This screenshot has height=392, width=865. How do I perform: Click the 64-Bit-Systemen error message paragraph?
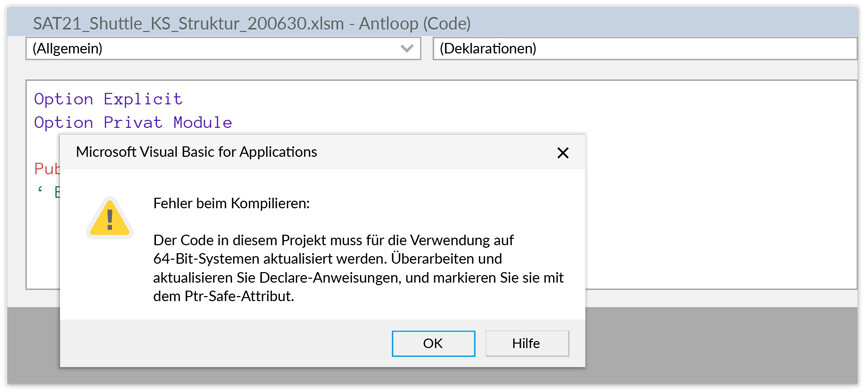point(359,269)
